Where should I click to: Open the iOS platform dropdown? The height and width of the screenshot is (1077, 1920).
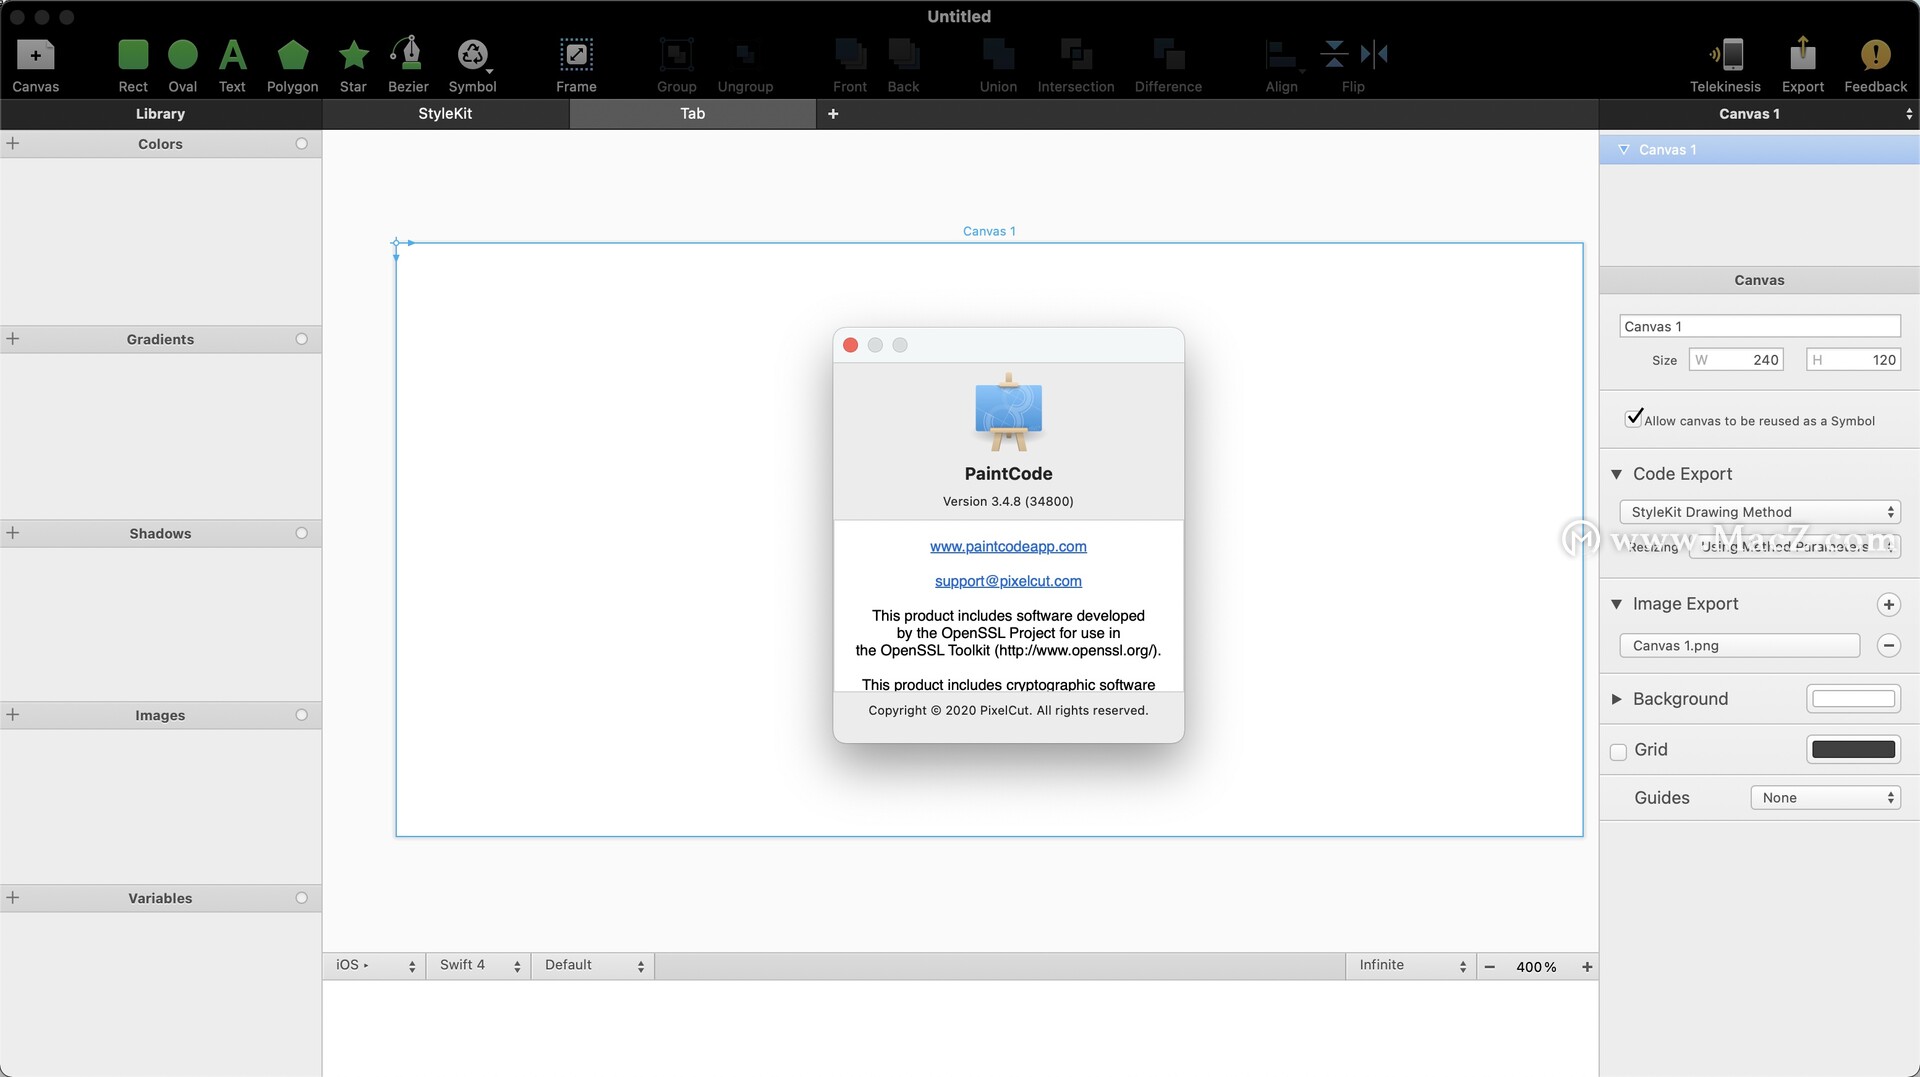375,965
